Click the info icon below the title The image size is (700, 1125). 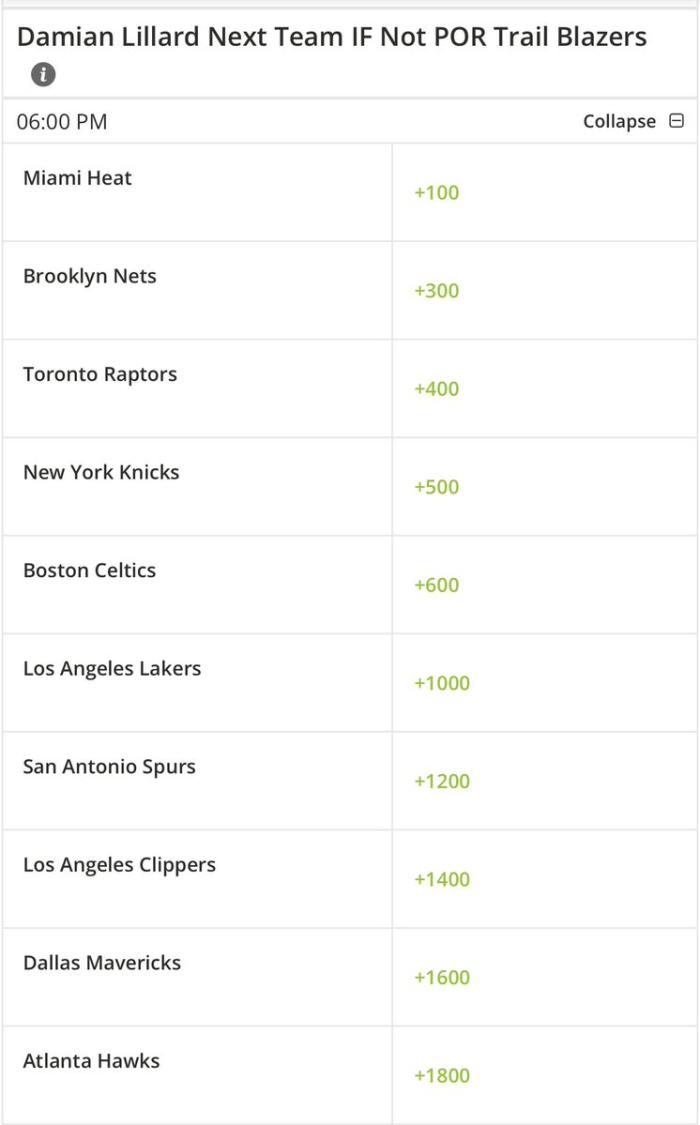pos(43,74)
